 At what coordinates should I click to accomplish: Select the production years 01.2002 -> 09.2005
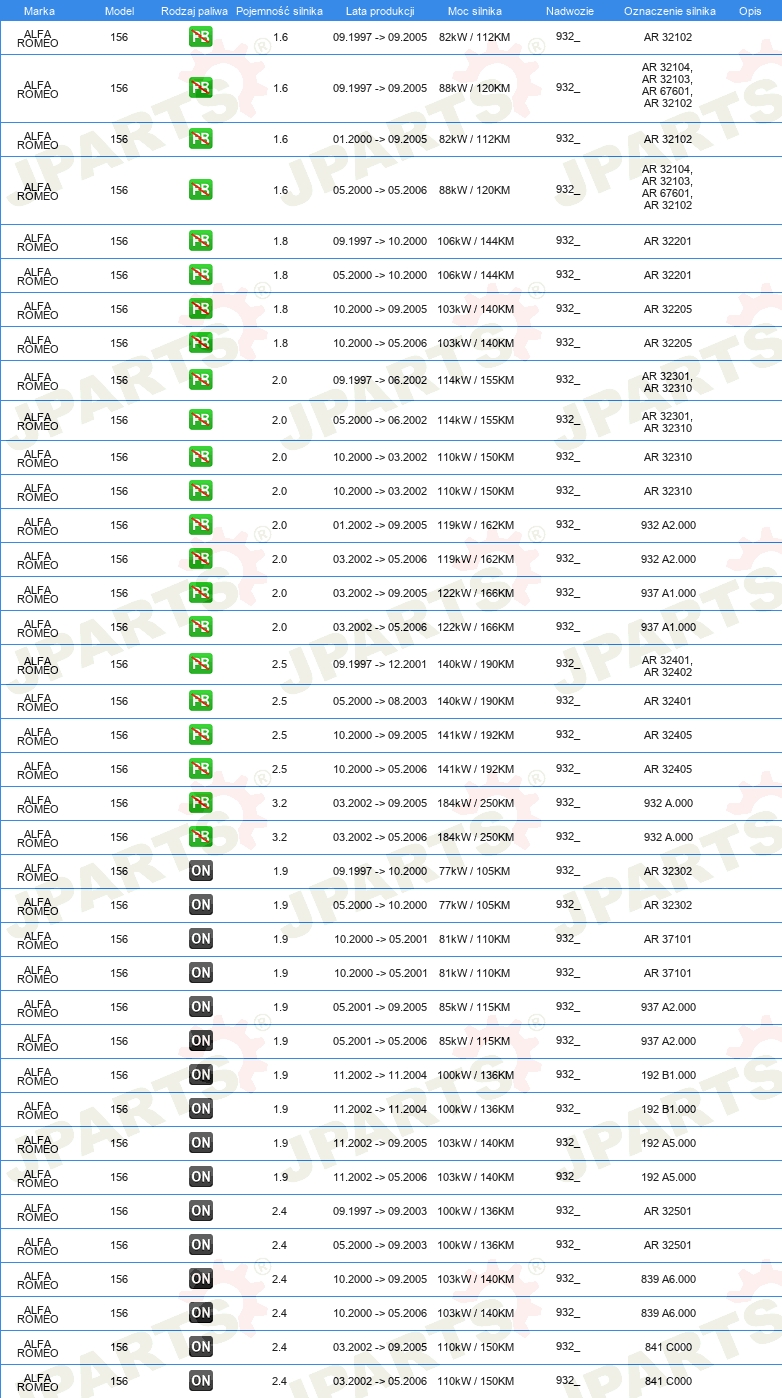[x=380, y=525]
